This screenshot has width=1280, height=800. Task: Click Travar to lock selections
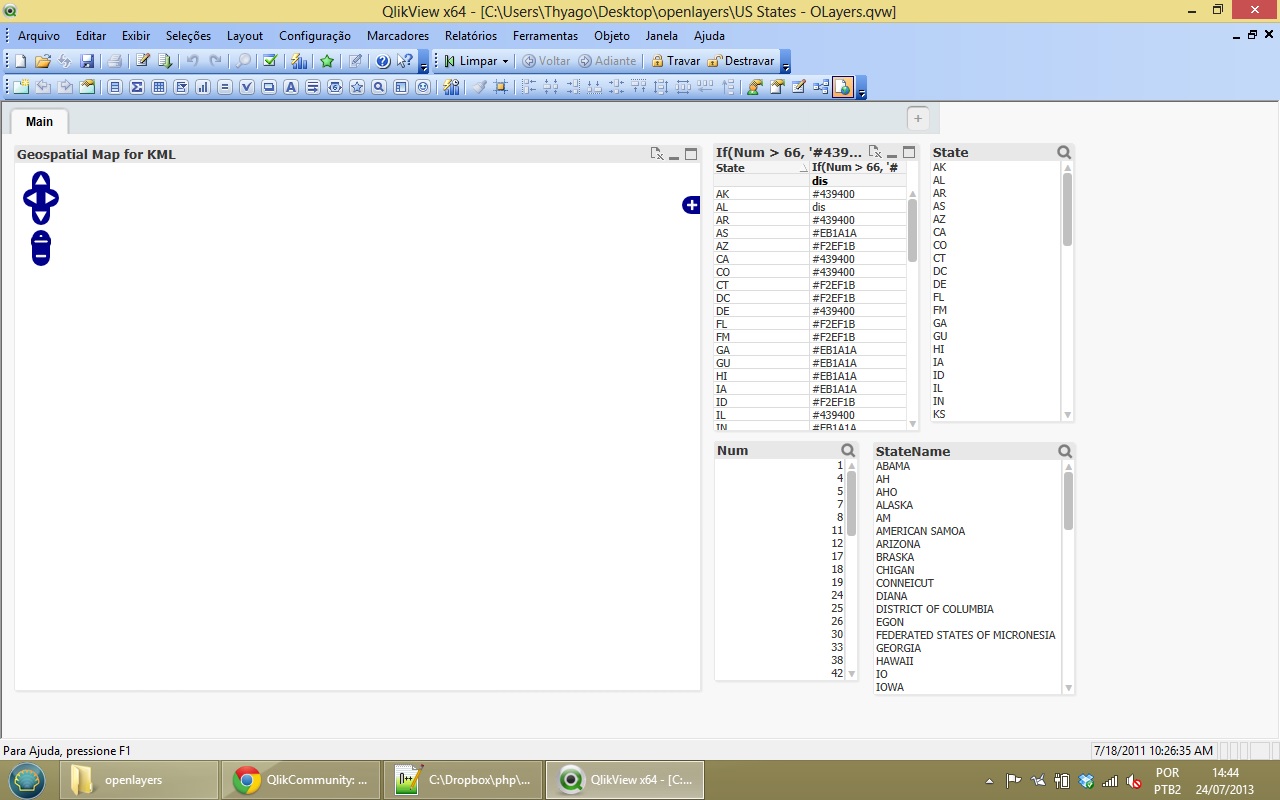[x=676, y=61]
